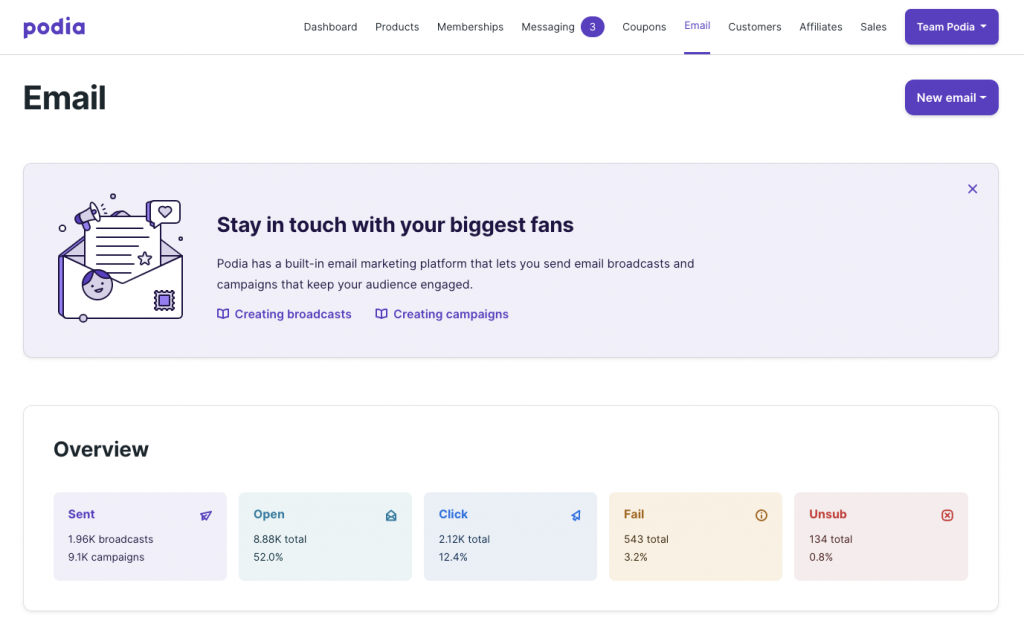Open the Products menu item
1024x641 pixels.
397,27
